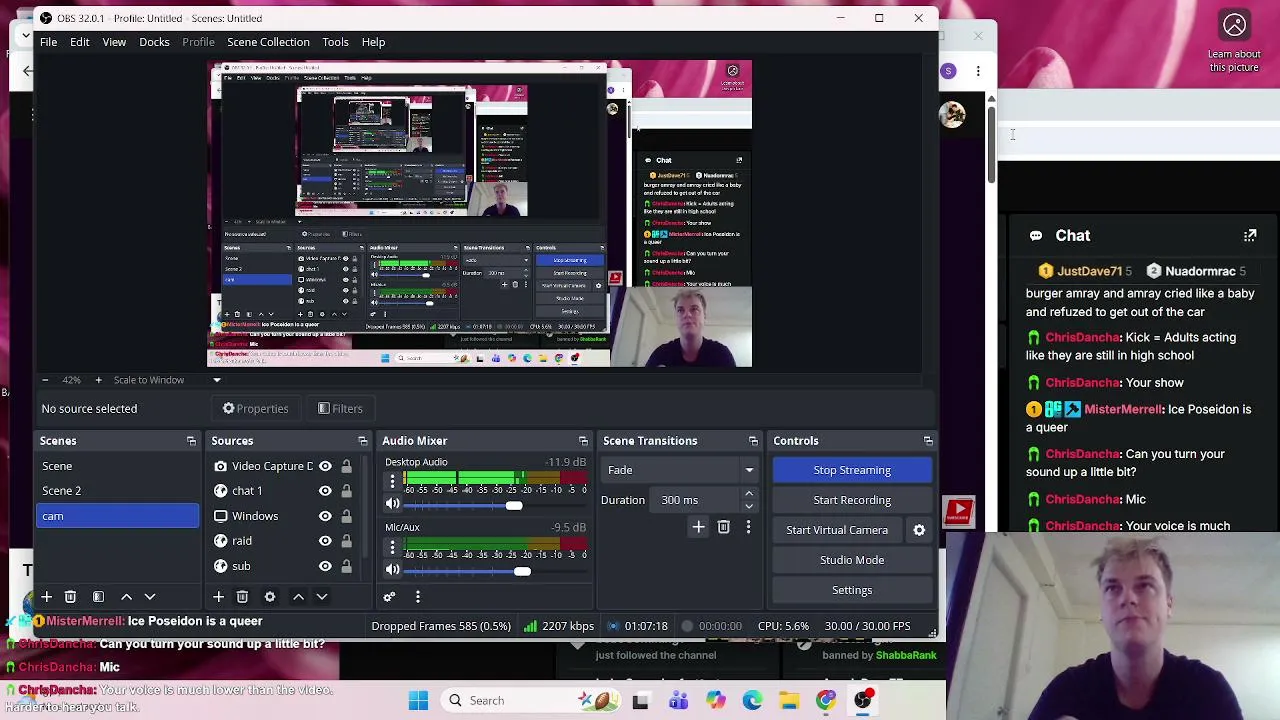Screen dimensions: 1280x720
Task: Remove the selected scene with the trash icon
Action: pos(70,597)
